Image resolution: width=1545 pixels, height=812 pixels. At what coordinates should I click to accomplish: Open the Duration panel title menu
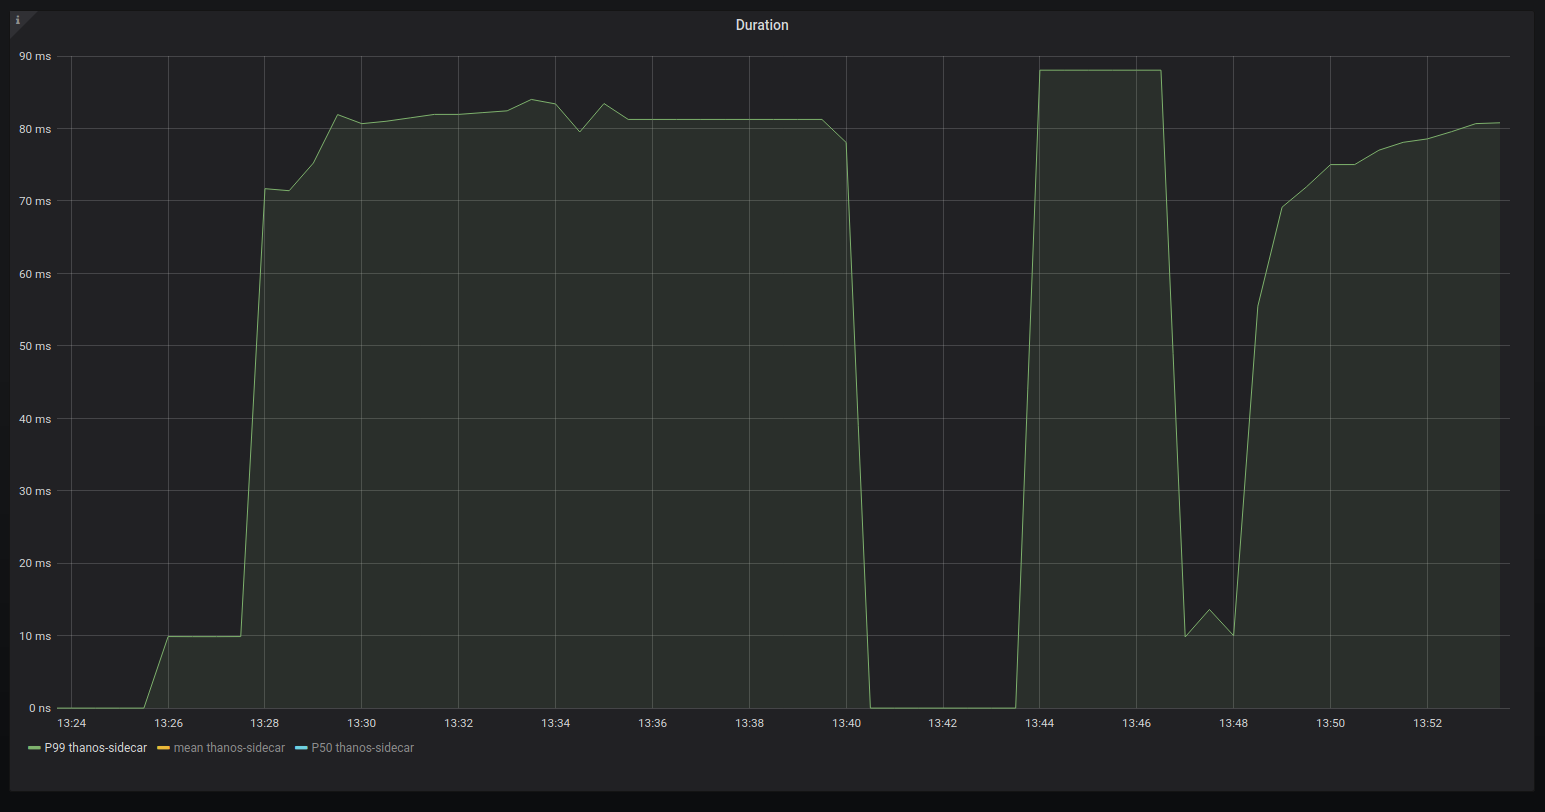tap(762, 25)
